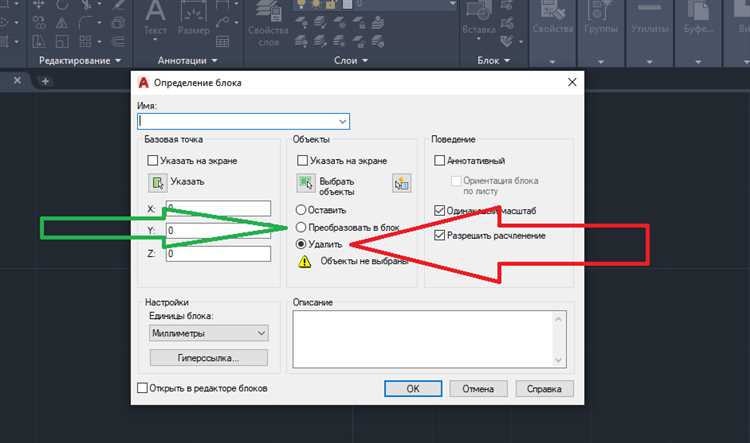Open help with Справка button
This screenshot has width=750, height=443.
544,388
